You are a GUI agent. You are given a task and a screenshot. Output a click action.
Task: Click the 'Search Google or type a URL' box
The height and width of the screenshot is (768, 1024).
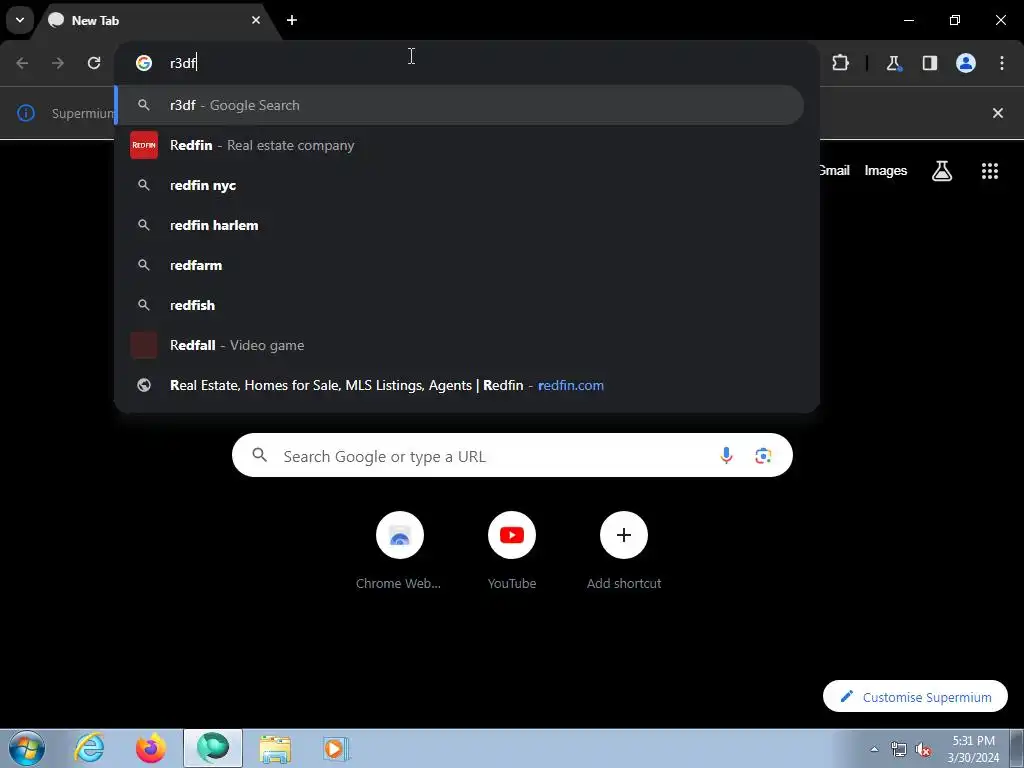click(x=512, y=455)
